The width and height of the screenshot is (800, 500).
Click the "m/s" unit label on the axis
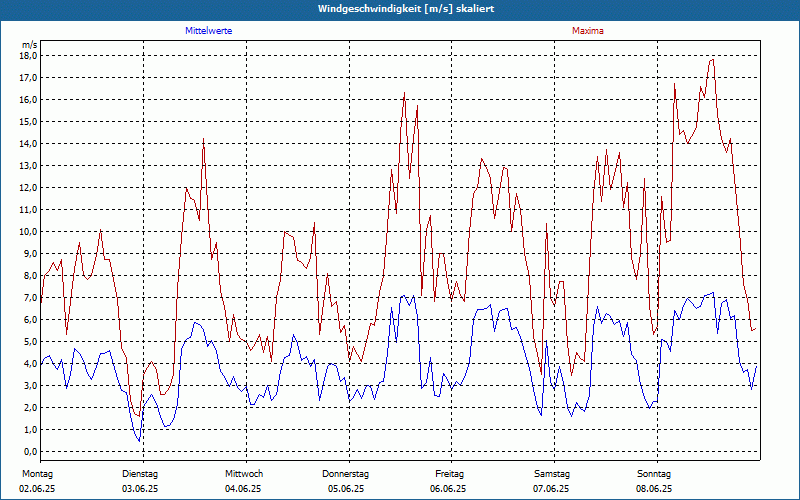click(x=30, y=45)
